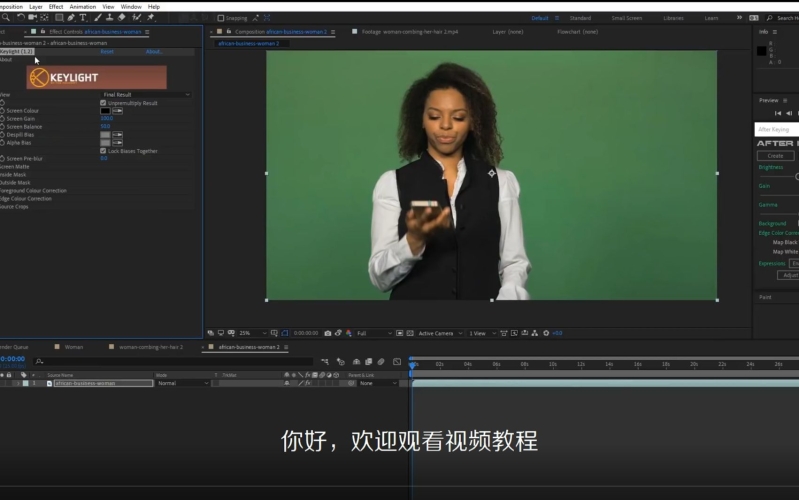The image size is (799, 500).
Task: Select the Eraser tool
Action: coord(121,17)
